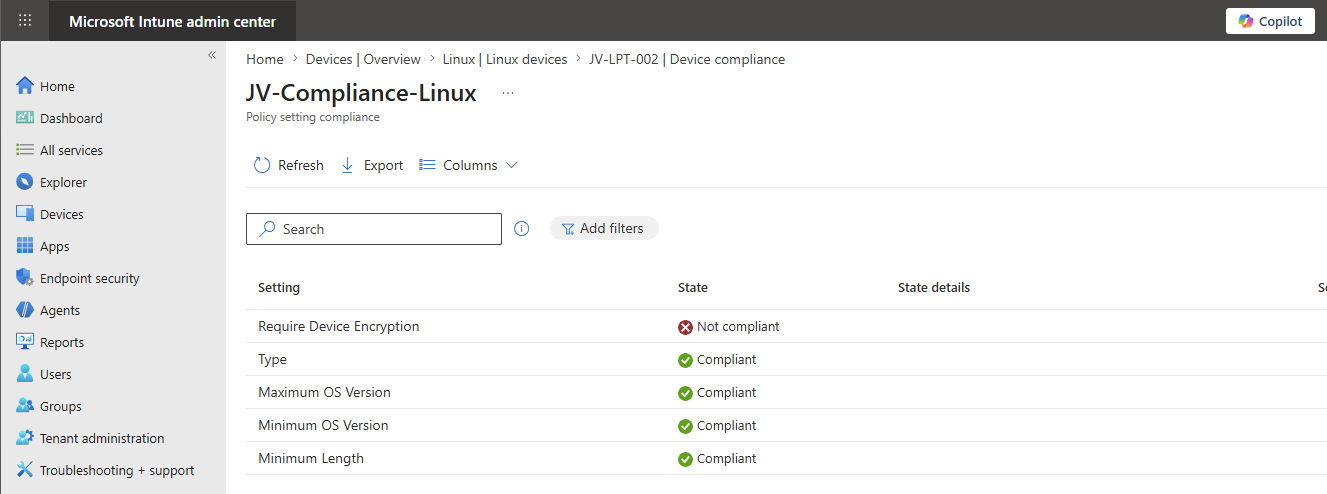The height and width of the screenshot is (494, 1327).
Task: Click the Microsoft Intune admin center title
Action: (172, 21)
